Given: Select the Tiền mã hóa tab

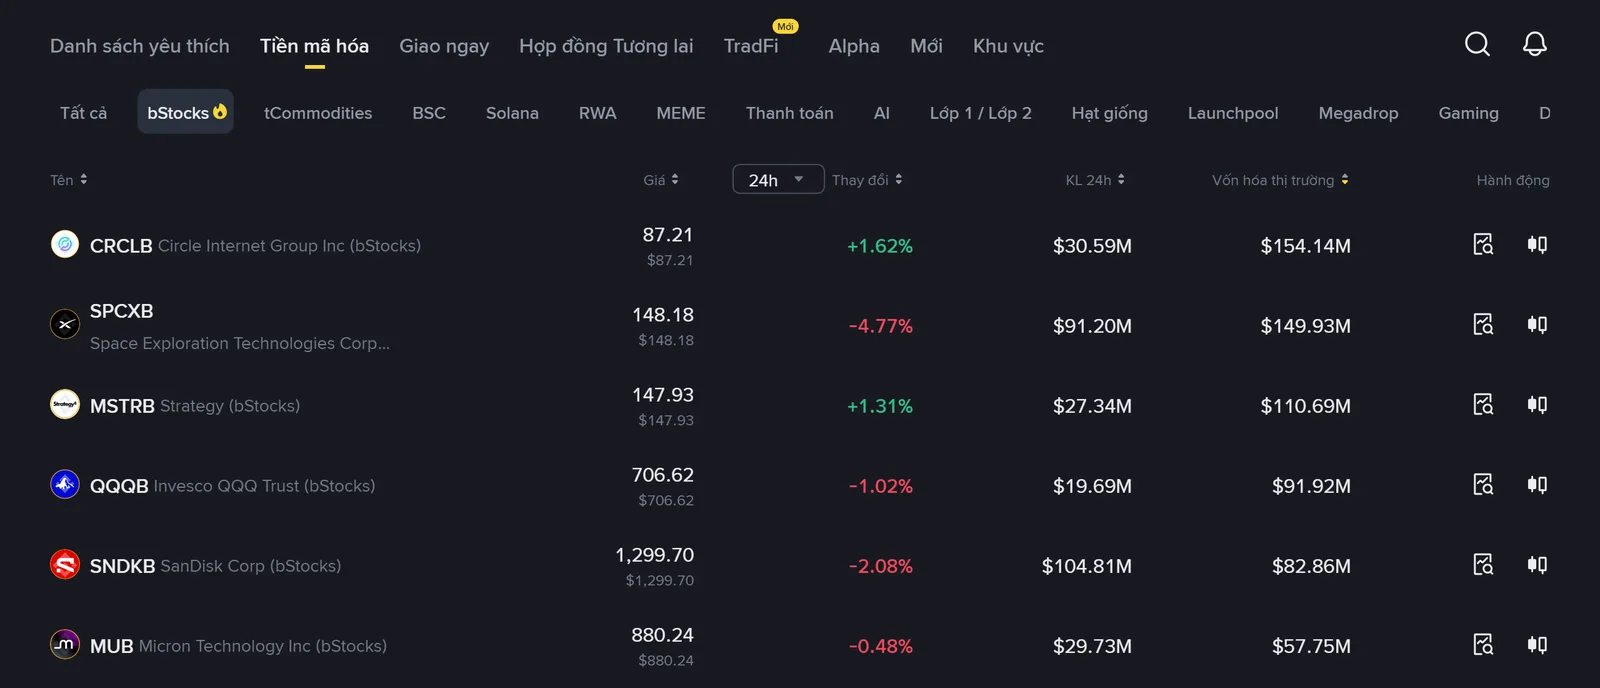Looking at the screenshot, I should (314, 46).
